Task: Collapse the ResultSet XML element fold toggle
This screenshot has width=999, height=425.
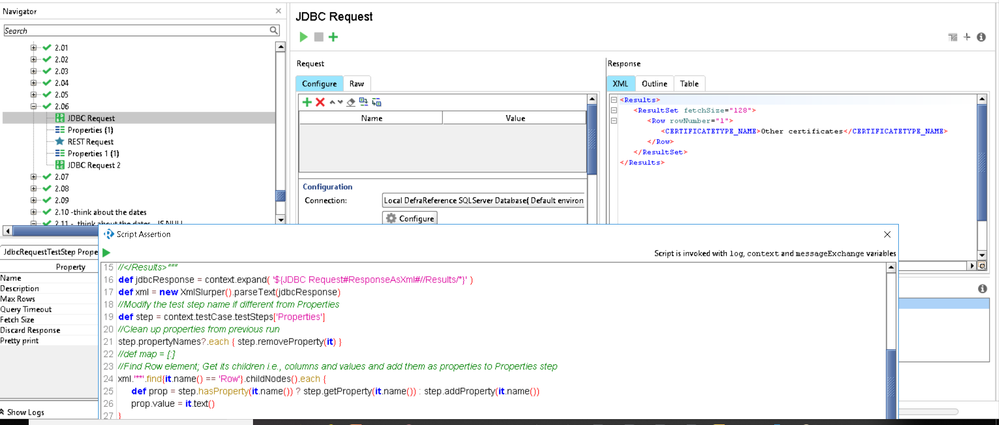Action: (x=614, y=110)
